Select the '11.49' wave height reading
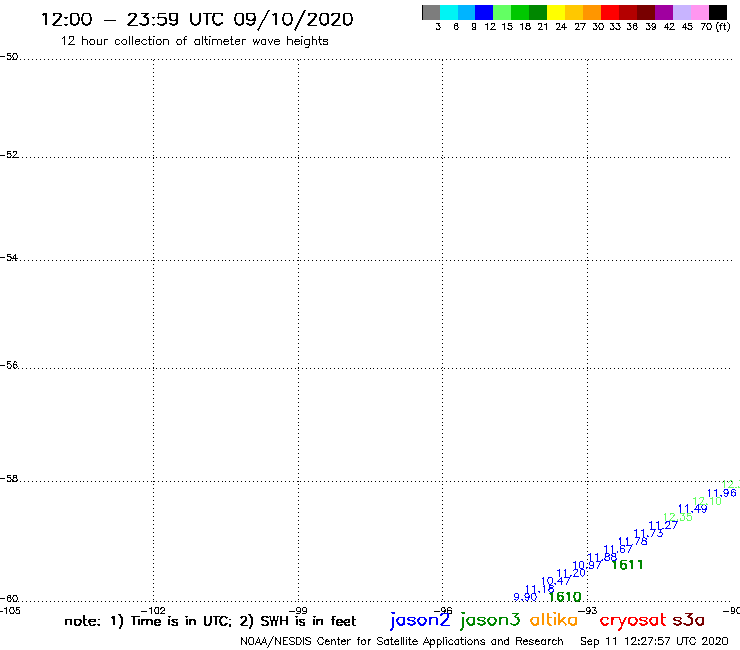The height and width of the screenshot is (650, 740). coord(692,509)
